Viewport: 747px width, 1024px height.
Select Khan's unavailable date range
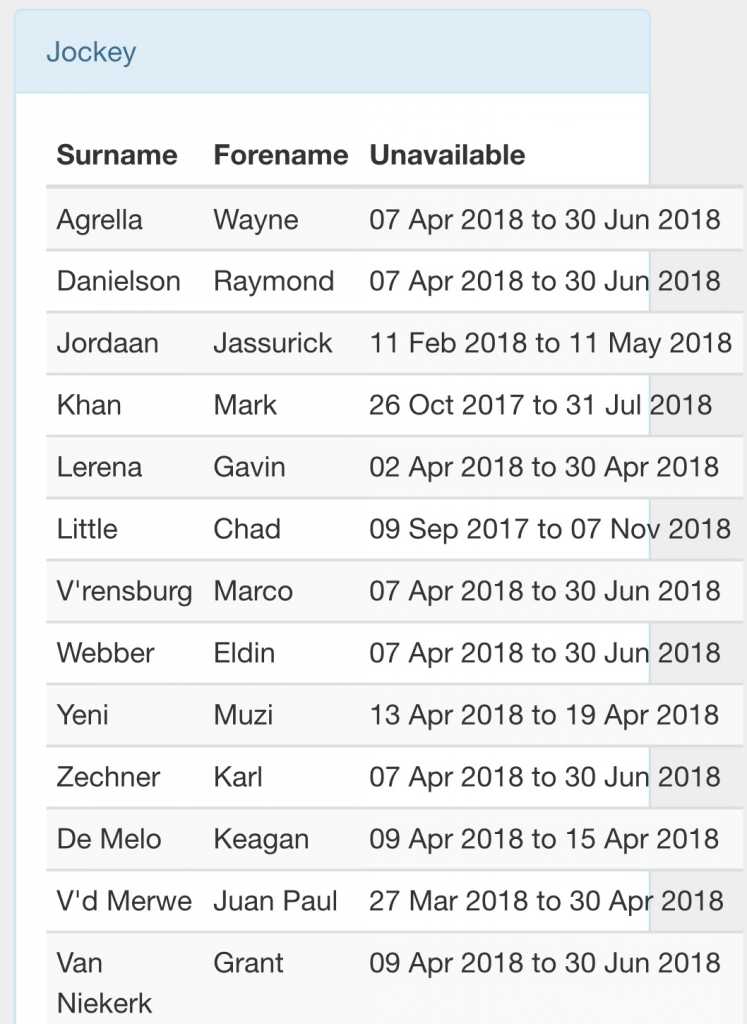(541, 405)
